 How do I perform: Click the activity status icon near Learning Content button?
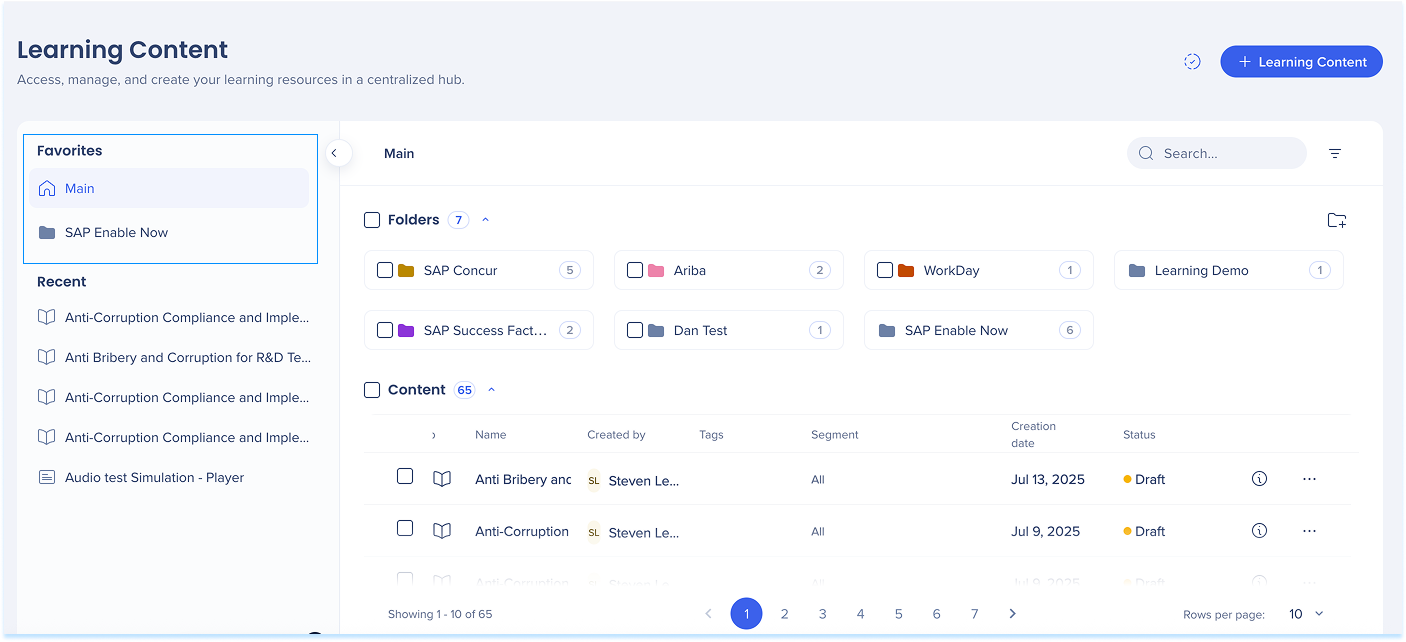[x=1192, y=62]
